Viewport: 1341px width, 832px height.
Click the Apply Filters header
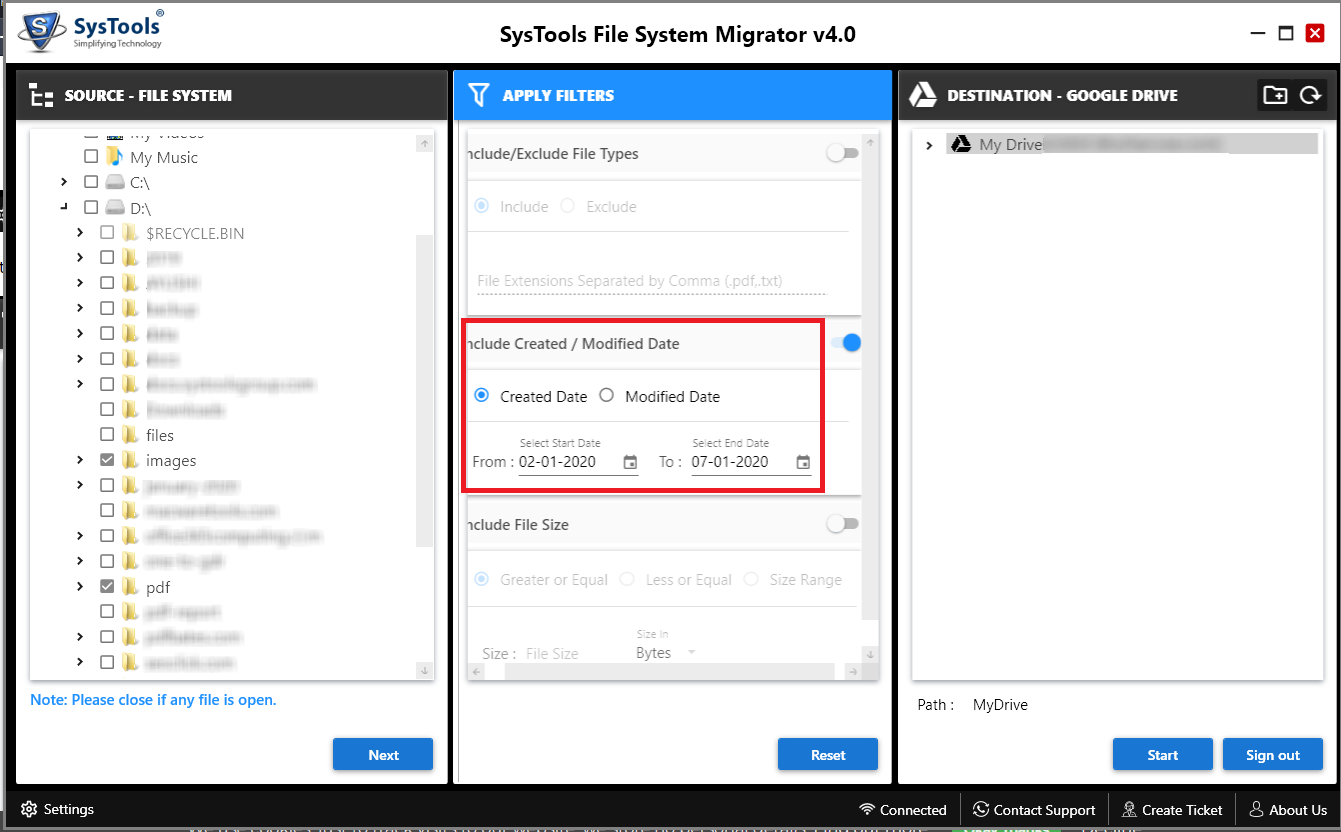coord(672,96)
